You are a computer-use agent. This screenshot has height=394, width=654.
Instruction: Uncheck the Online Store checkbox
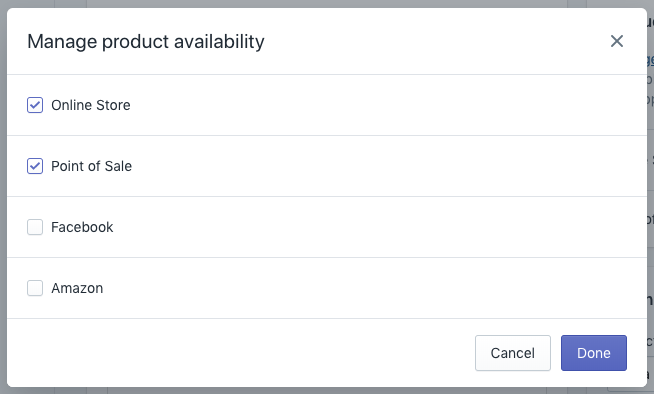pyautogui.click(x=35, y=105)
